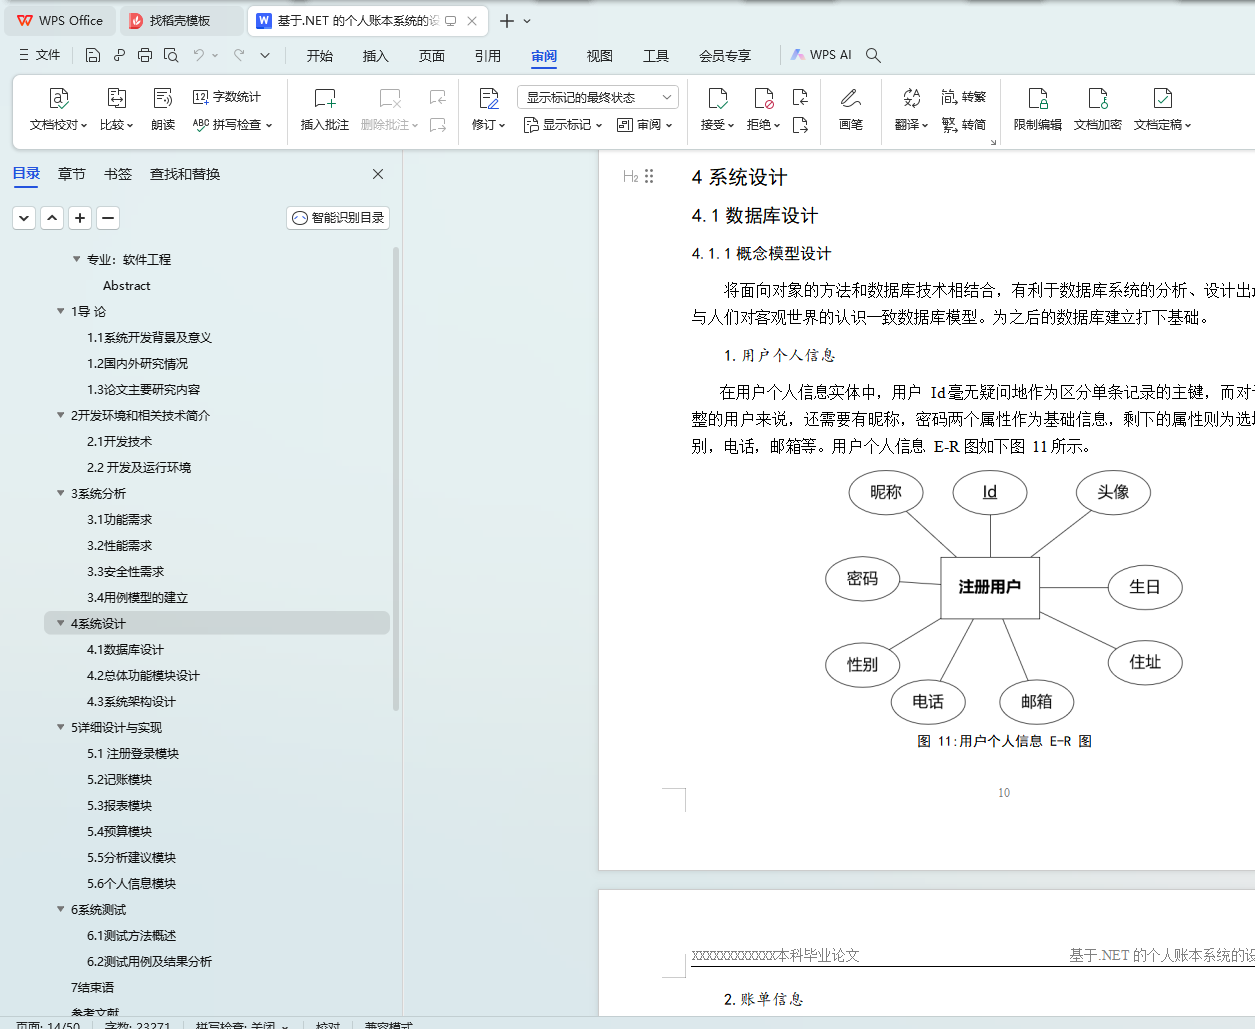The image size is (1255, 1029).
Task: Run the 文档校对 proofreading tool
Action: tap(58, 110)
